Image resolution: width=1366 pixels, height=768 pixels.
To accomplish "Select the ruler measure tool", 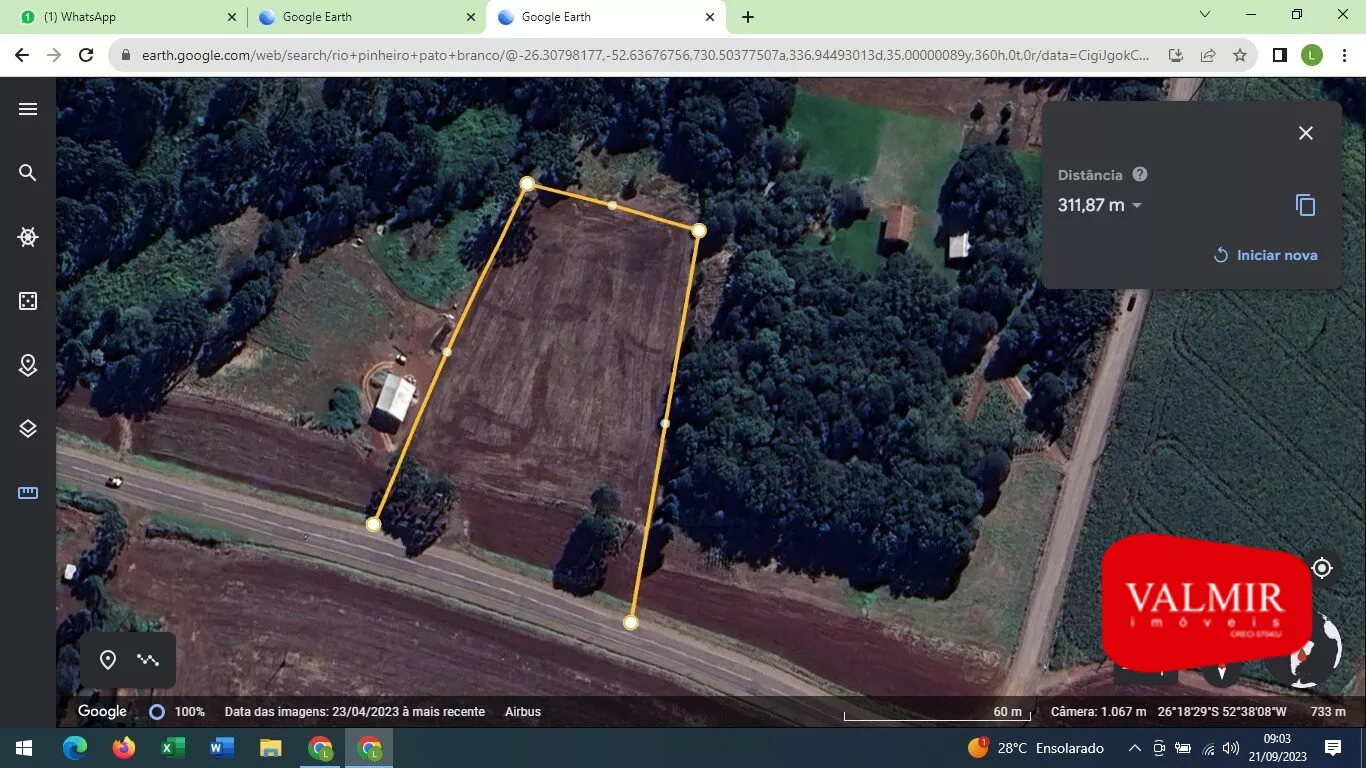I will pyautogui.click(x=28, y=493).
